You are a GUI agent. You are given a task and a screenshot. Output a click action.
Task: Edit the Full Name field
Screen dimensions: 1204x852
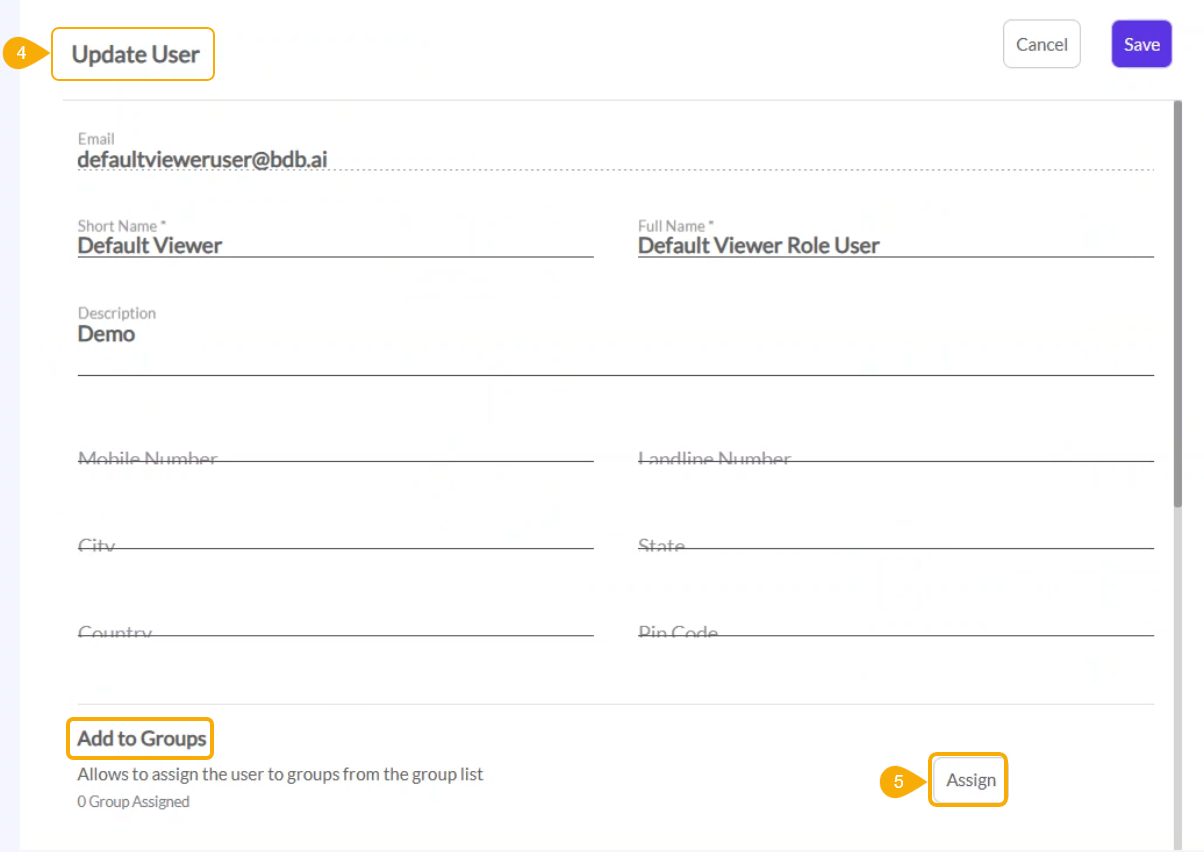point(895,245)
